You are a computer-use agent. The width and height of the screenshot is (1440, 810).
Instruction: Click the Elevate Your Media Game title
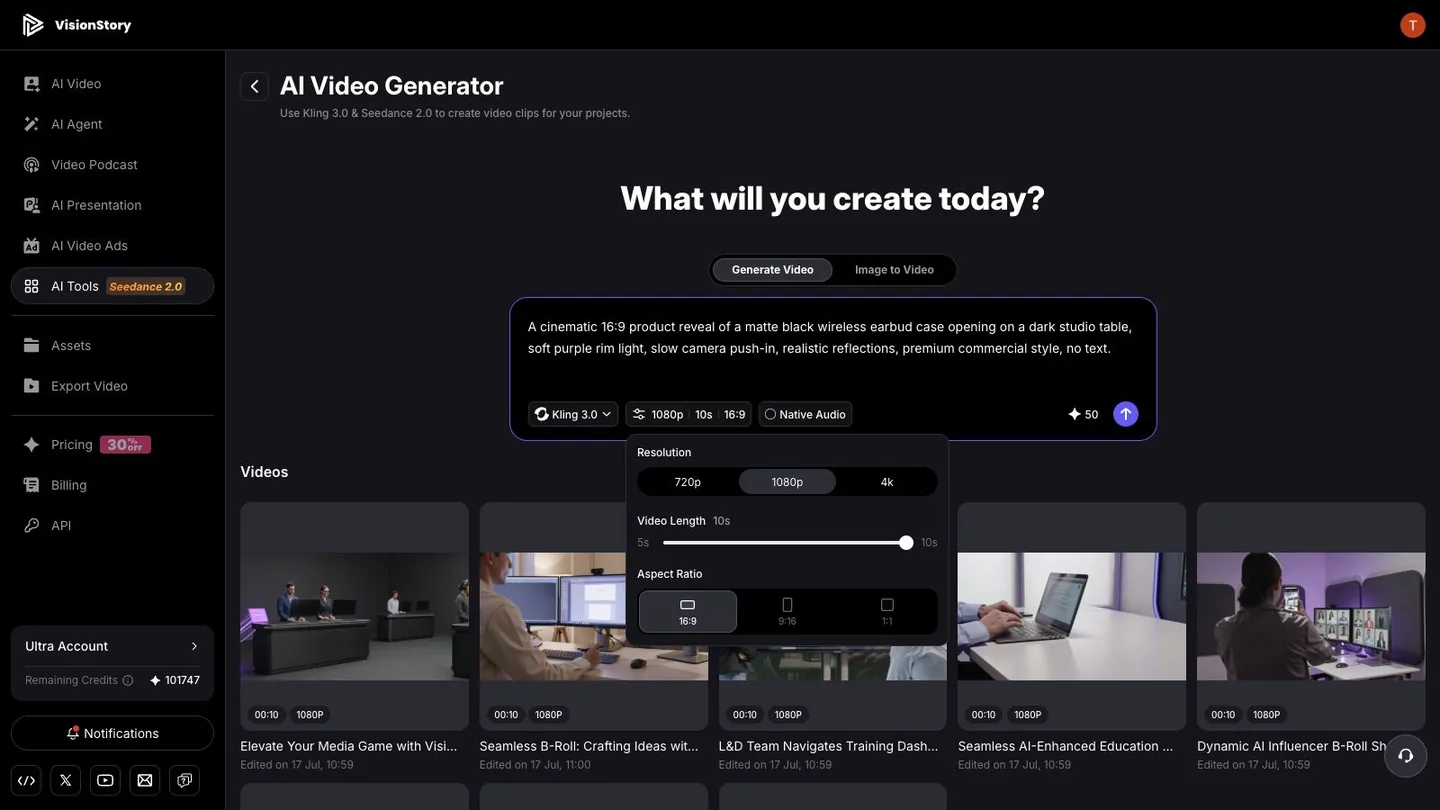(x=349, y=746)
